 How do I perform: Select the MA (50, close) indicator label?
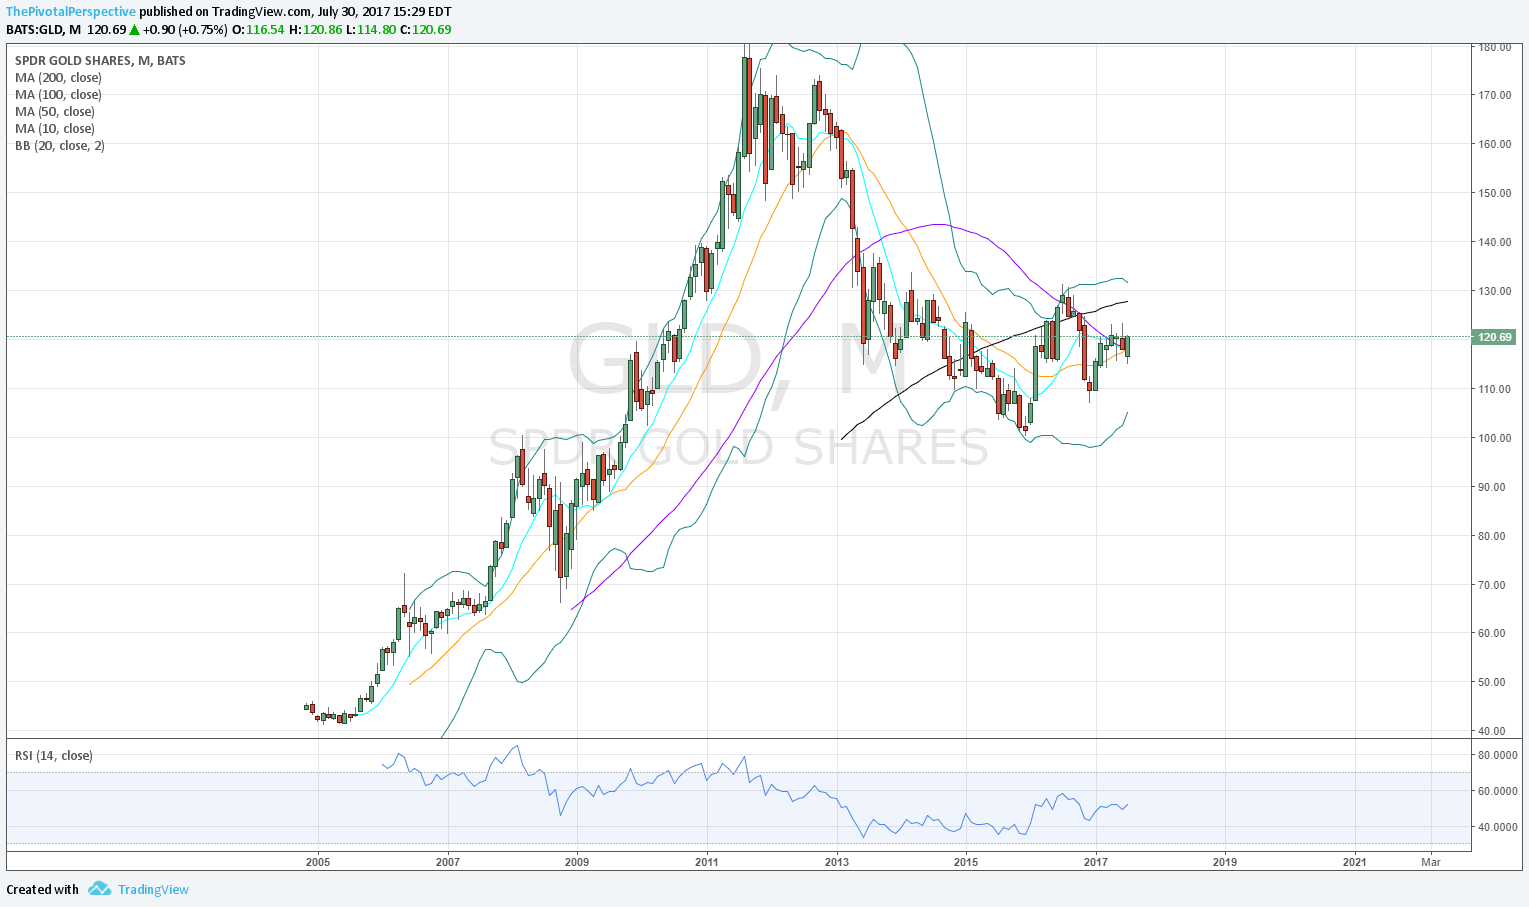[55, 111]
